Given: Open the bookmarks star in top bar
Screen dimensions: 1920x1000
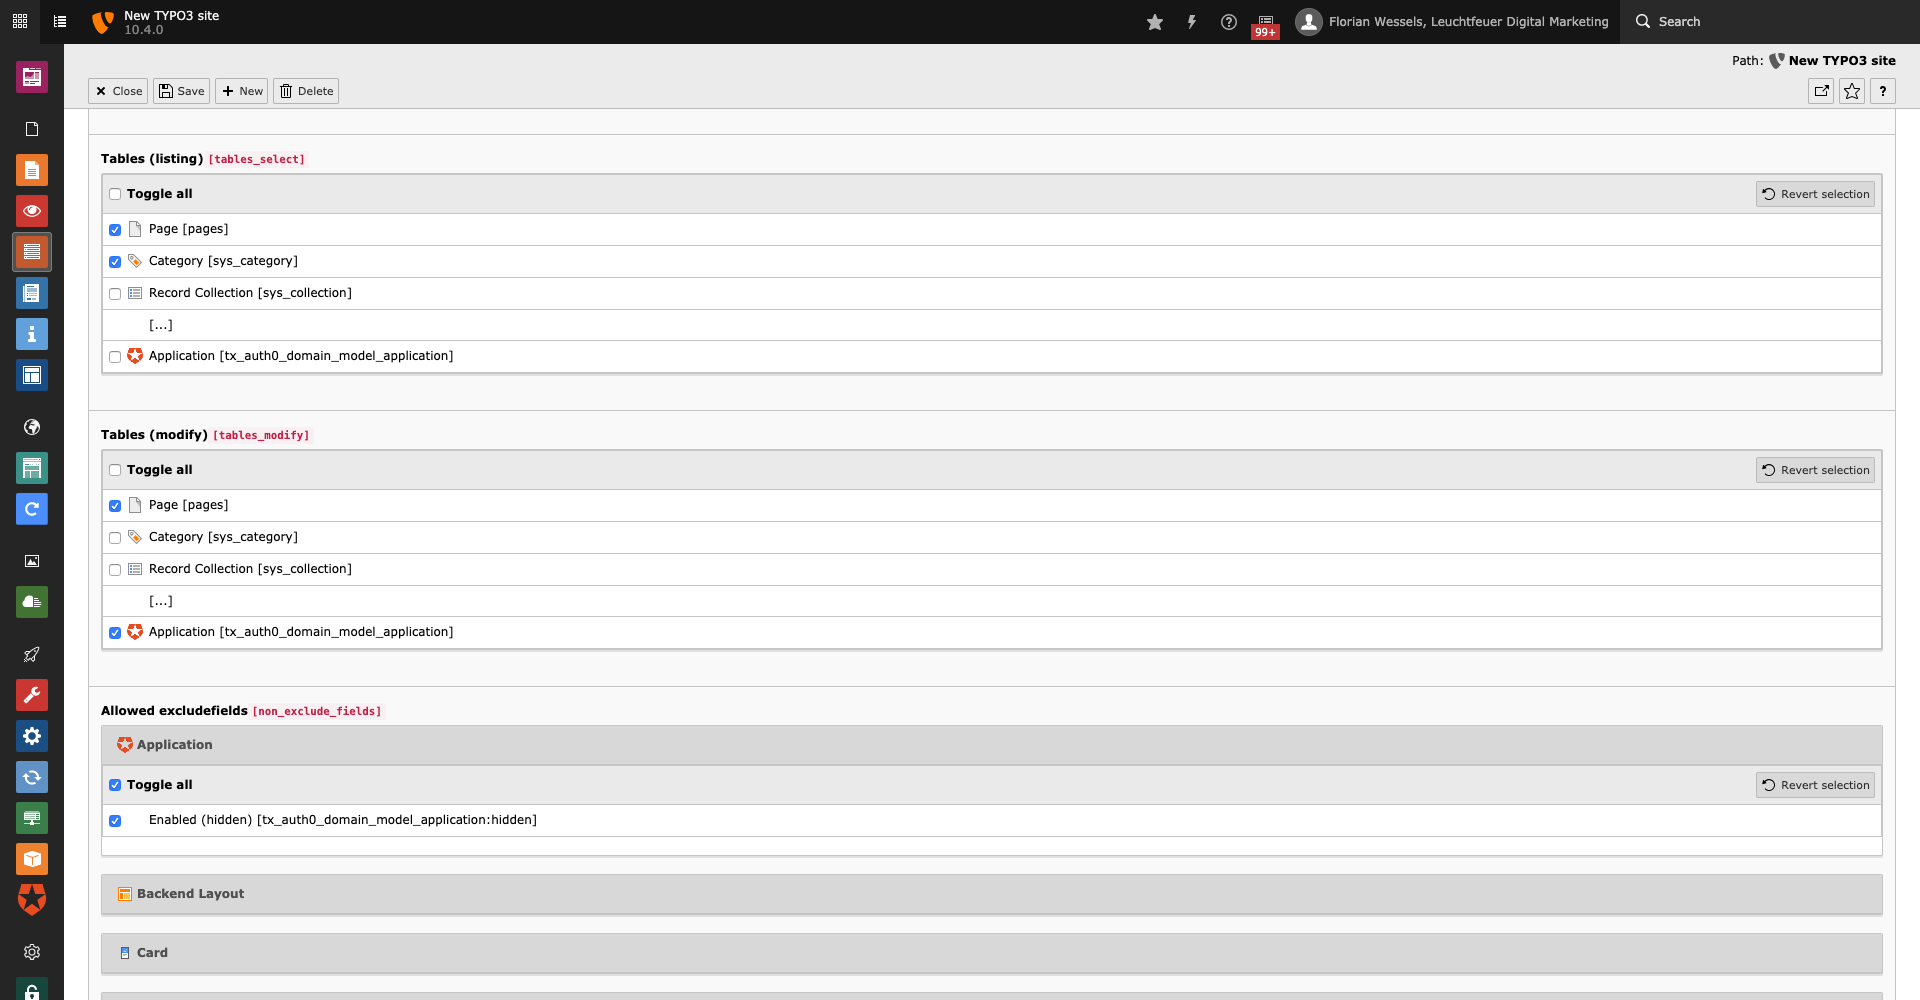Looking at the screenshot, I should pyautogui.click(x=1155, y=22).
